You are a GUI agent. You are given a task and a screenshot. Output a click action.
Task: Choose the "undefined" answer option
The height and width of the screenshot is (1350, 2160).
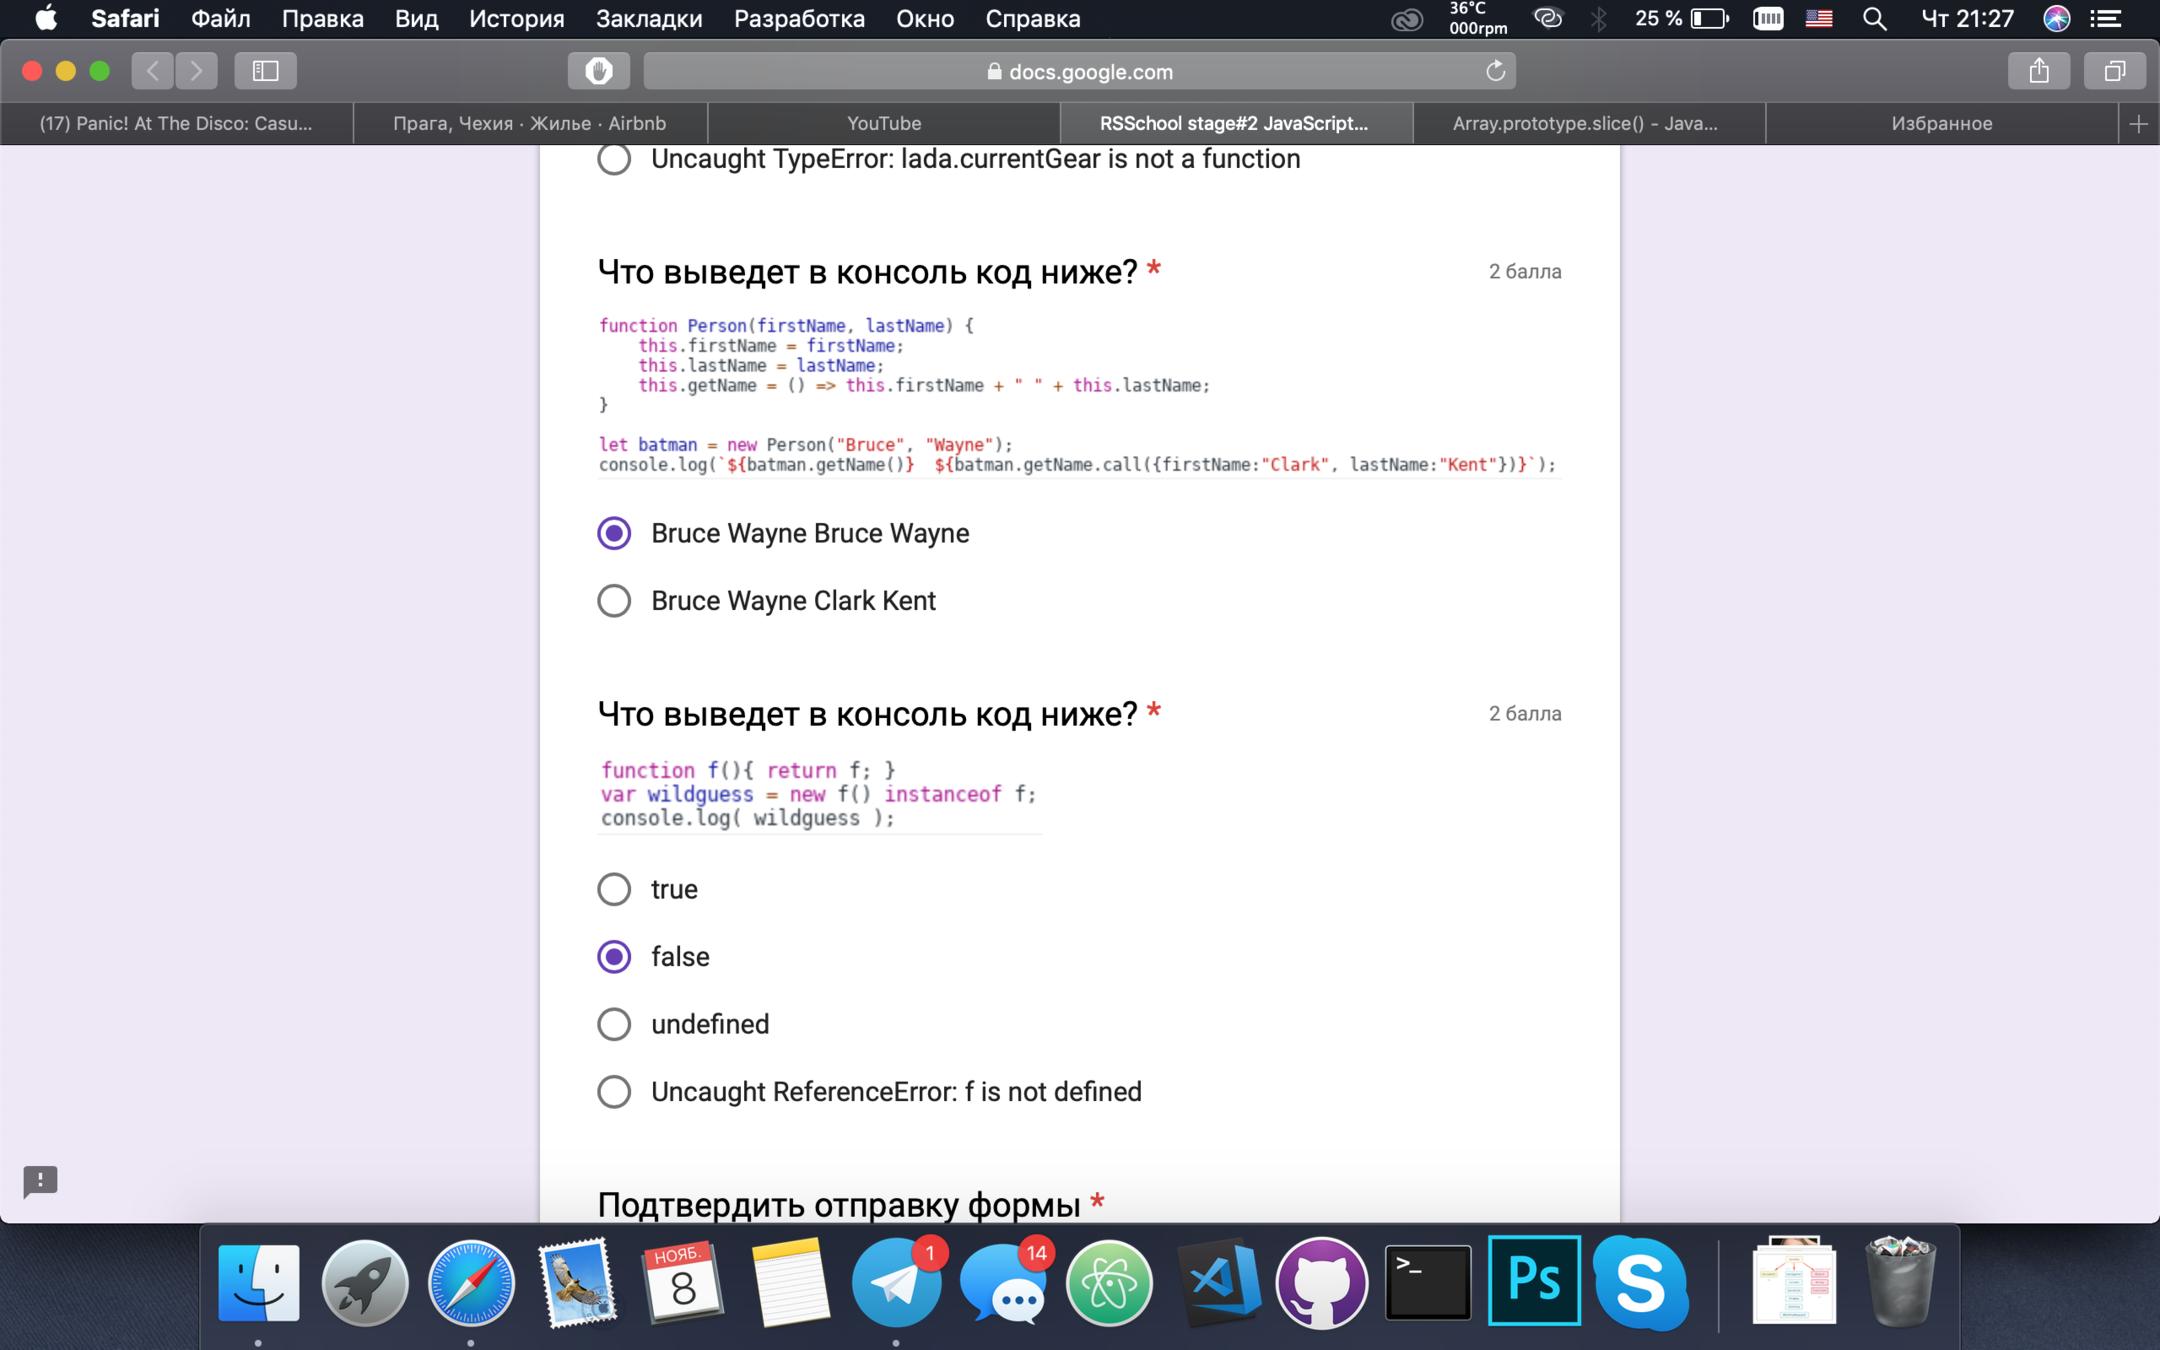(614, 1024)
